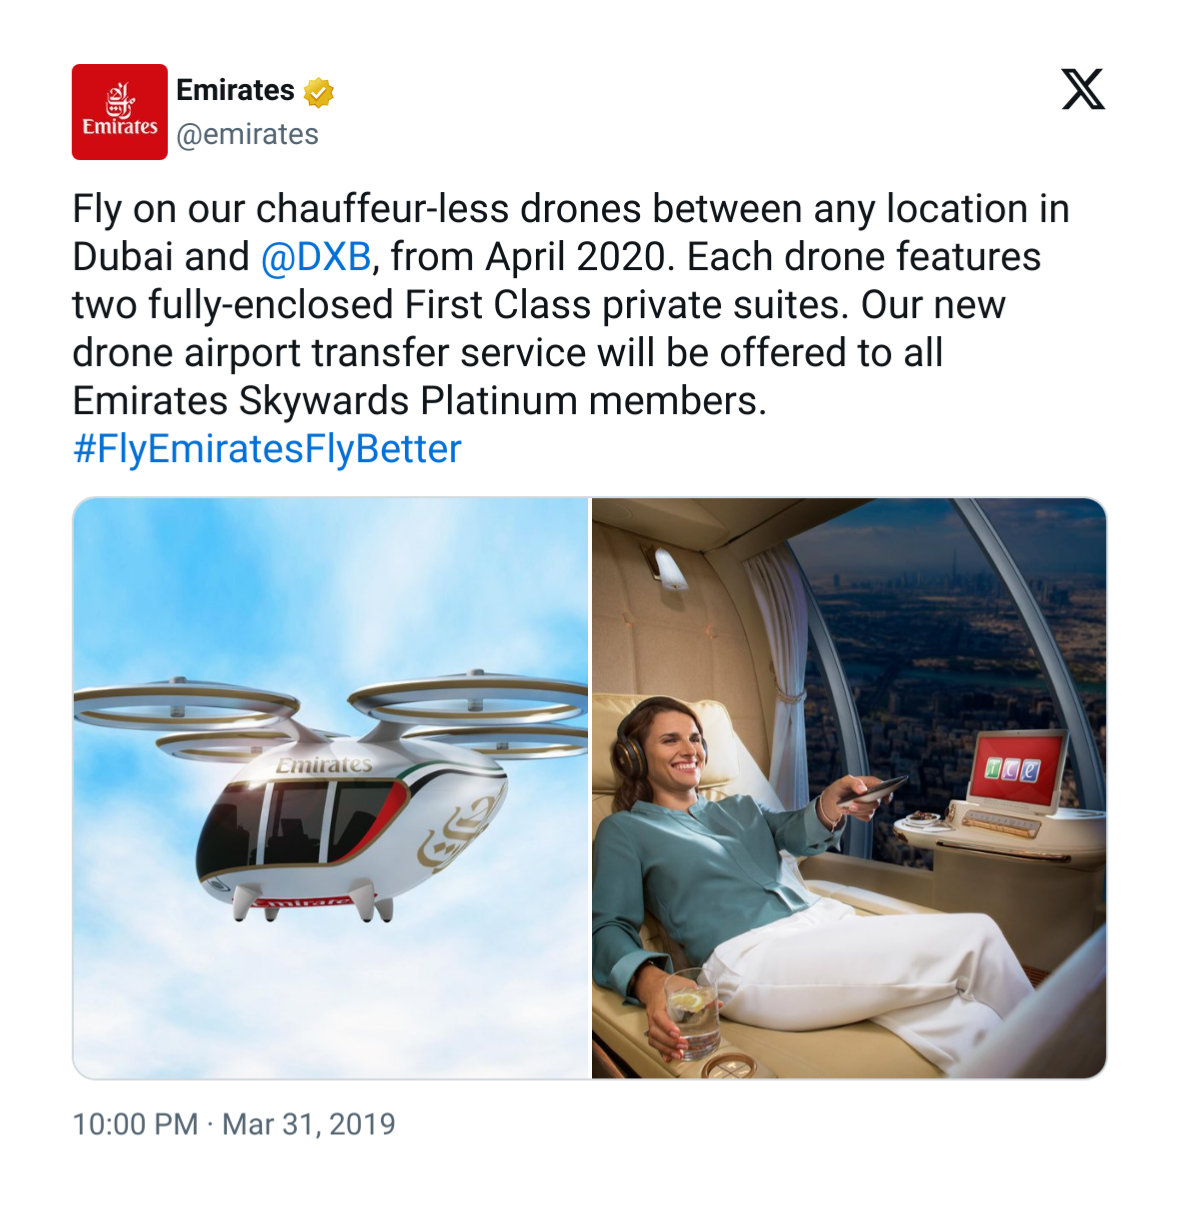Click the remote control in cabin photo

(x=872, y=790)
